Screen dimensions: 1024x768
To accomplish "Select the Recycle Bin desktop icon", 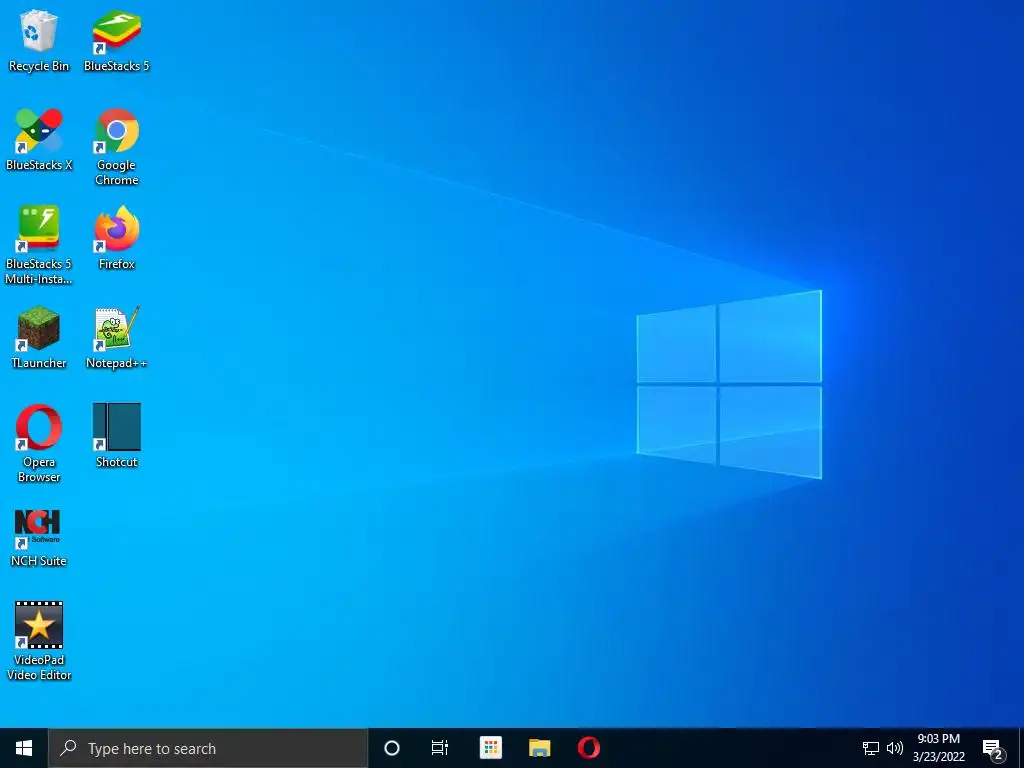I will click(x=39, y=40).
